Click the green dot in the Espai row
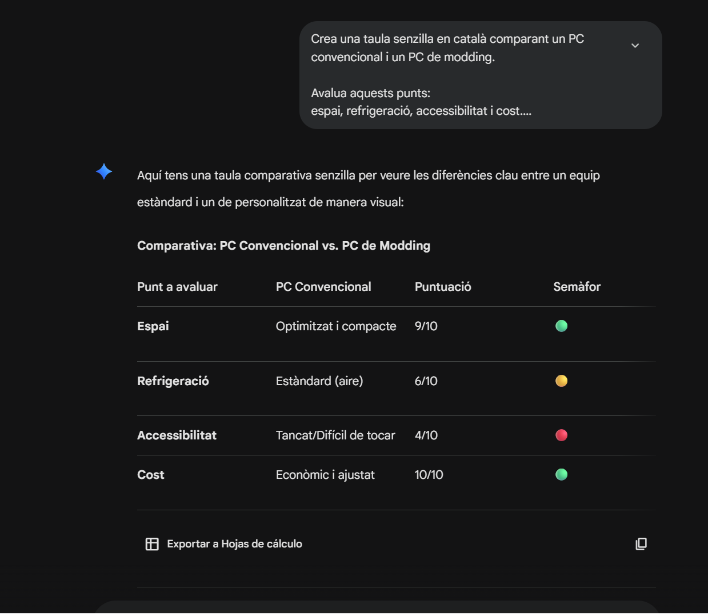Screen dimensions: 708x614 tap(561, 326)
